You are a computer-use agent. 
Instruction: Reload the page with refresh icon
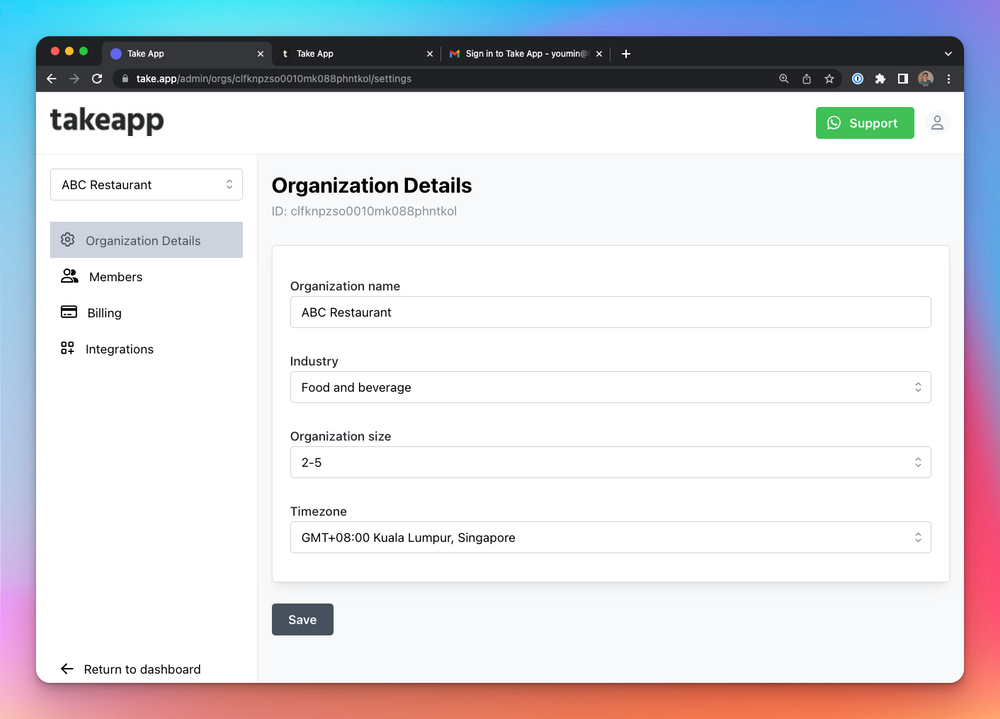(x=97, y=78)
